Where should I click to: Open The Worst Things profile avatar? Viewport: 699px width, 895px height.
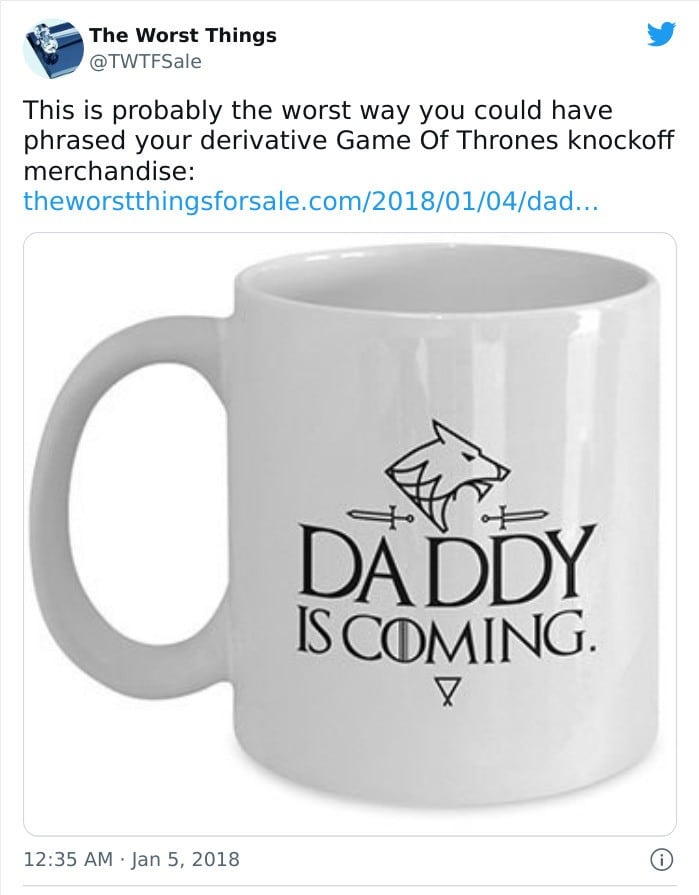point(53,49)
